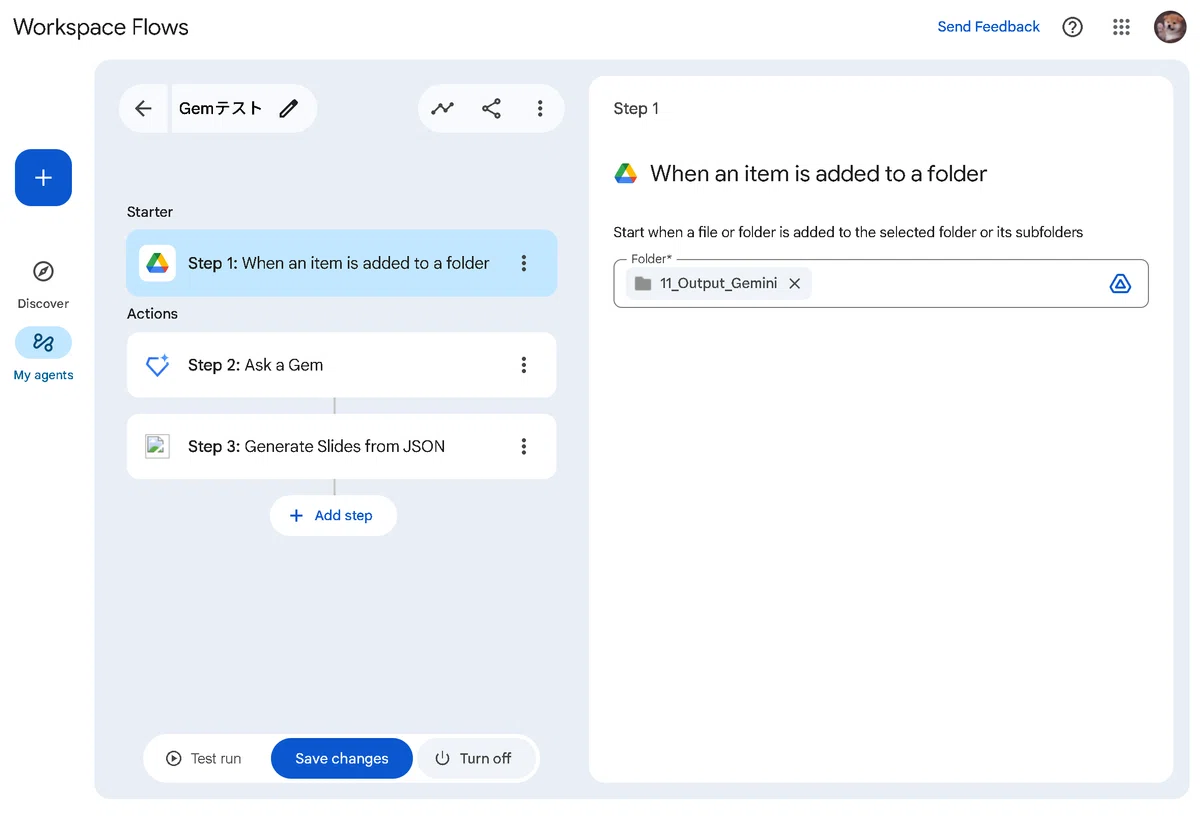Select Step 2: Ask a Gem

(x=341, y=365)
